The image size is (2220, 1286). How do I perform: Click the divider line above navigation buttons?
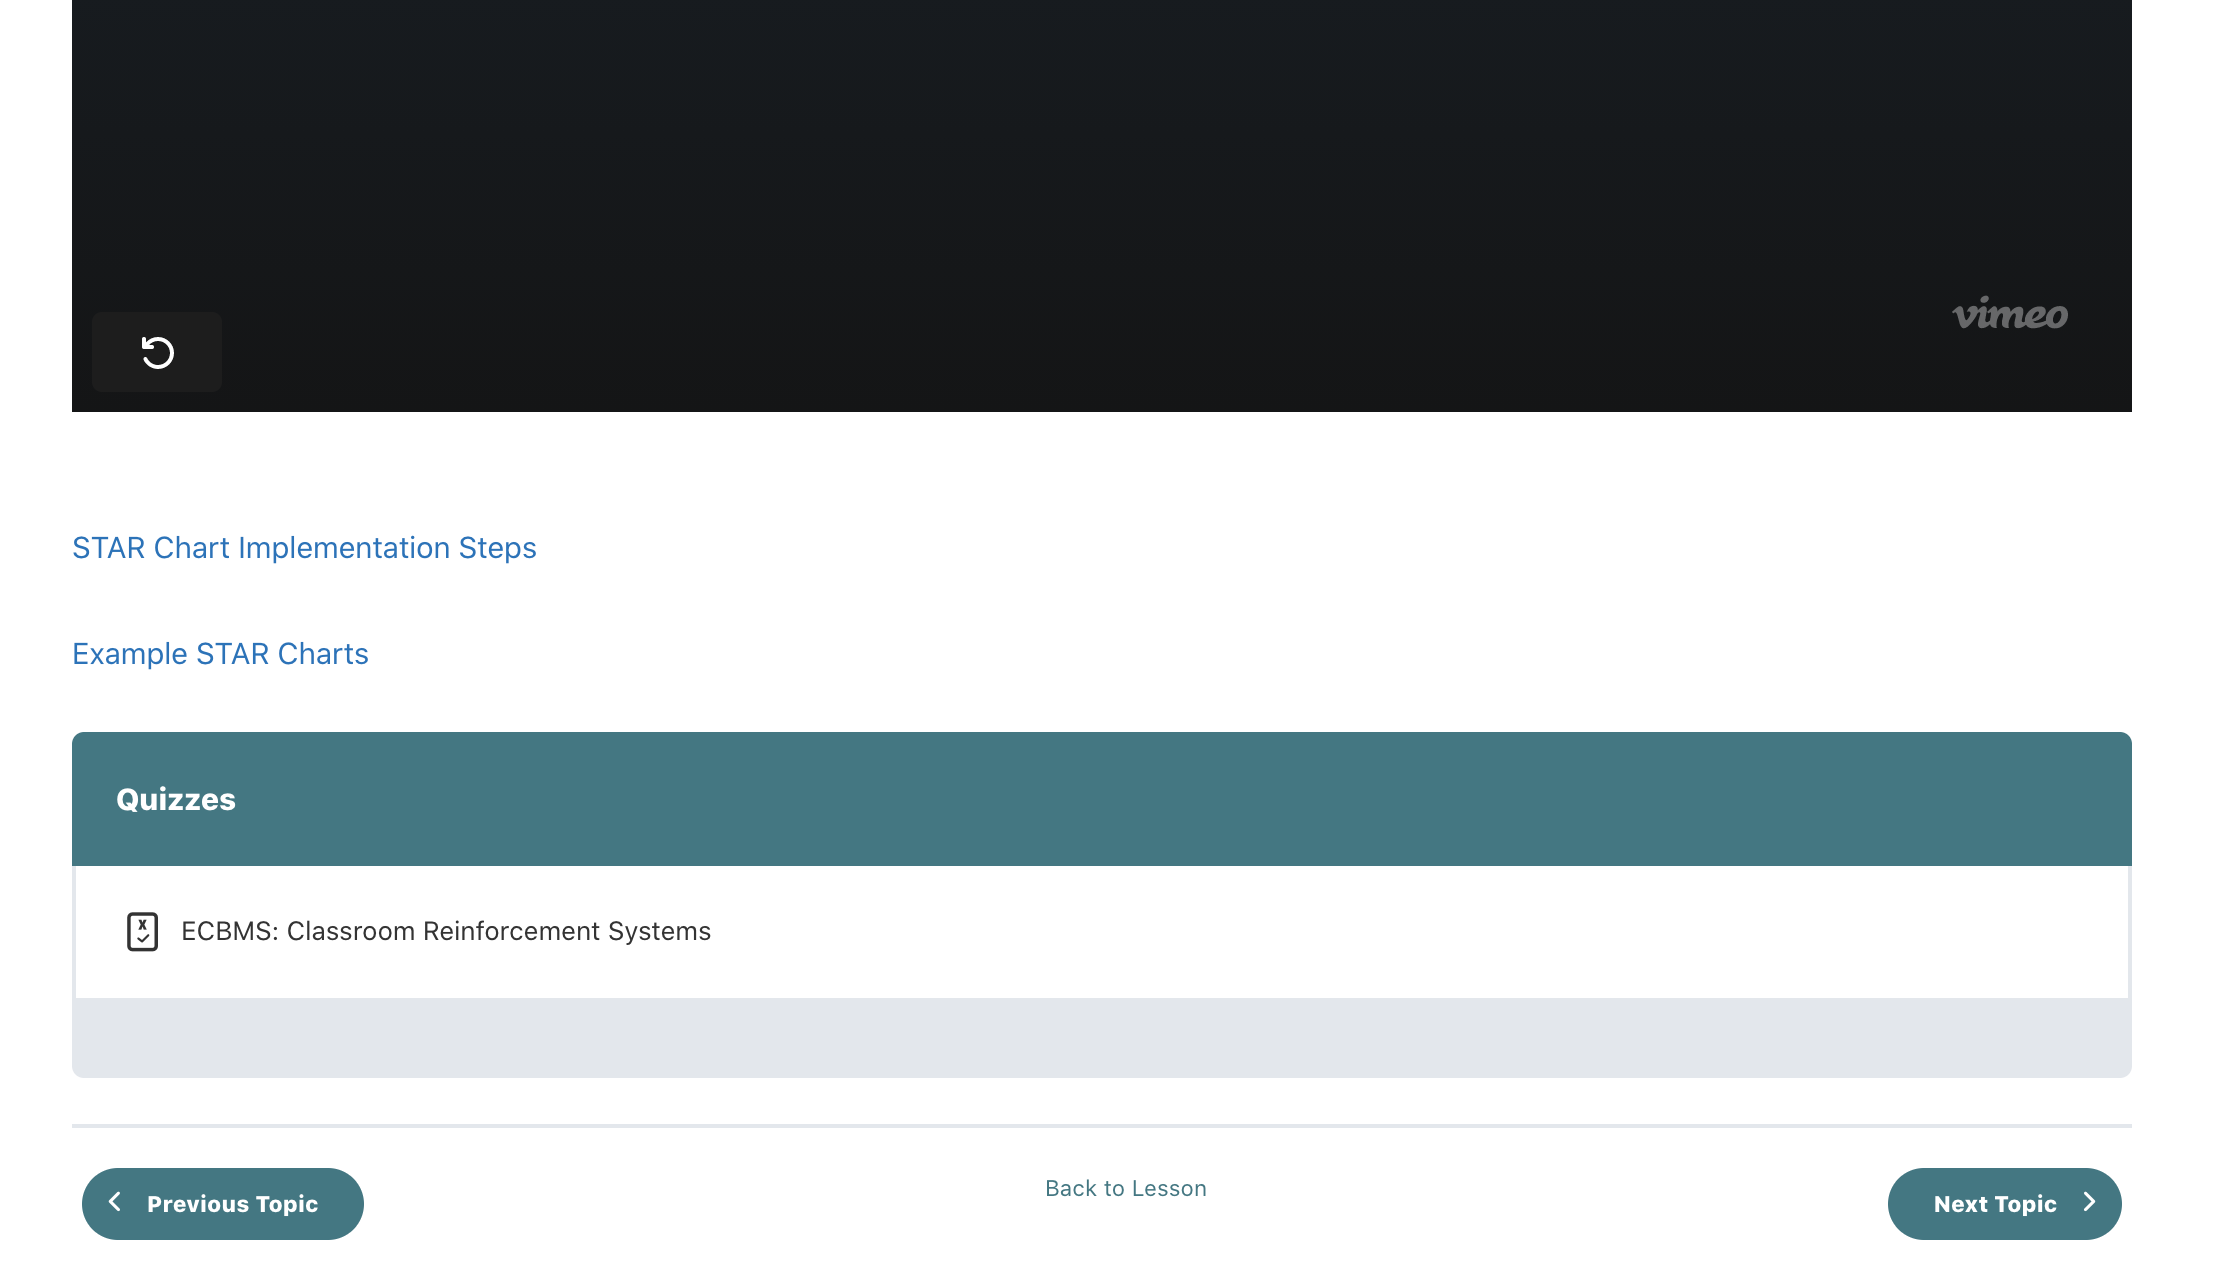tap(1100, 1126)
